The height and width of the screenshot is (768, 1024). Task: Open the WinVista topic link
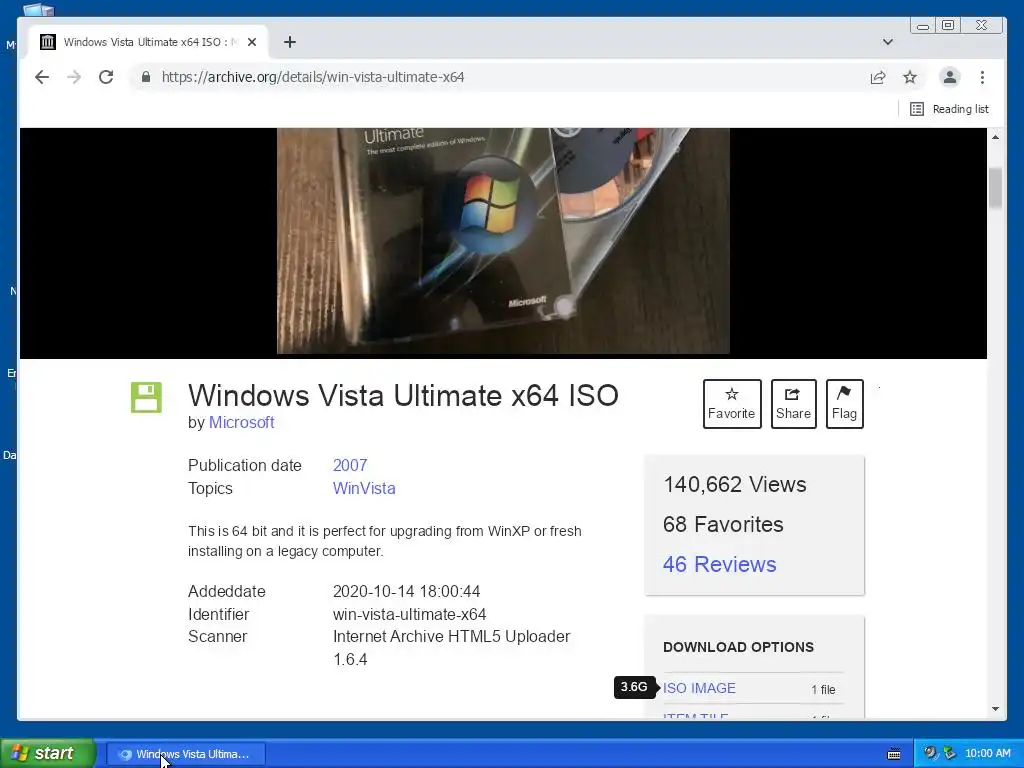coord(364,488)
